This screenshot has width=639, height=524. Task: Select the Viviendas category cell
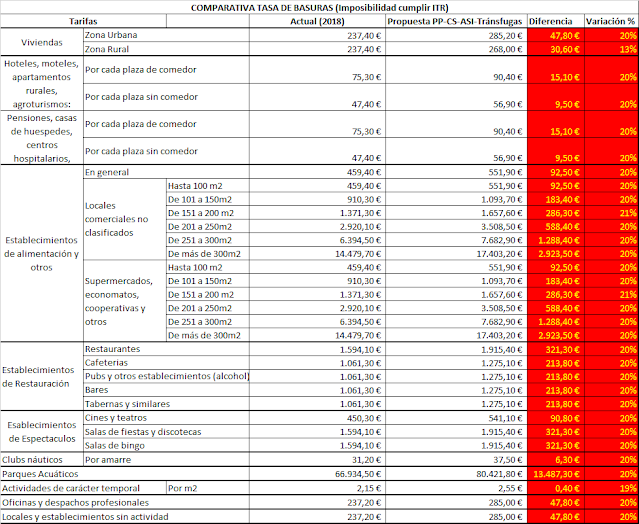tap(42, 42)
